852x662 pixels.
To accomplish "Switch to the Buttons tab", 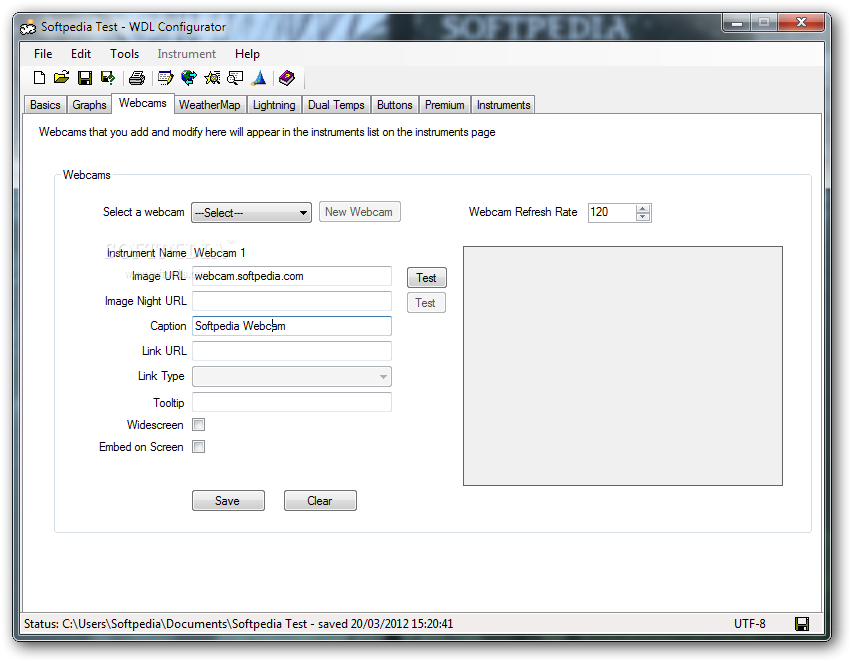I will 394,105.
